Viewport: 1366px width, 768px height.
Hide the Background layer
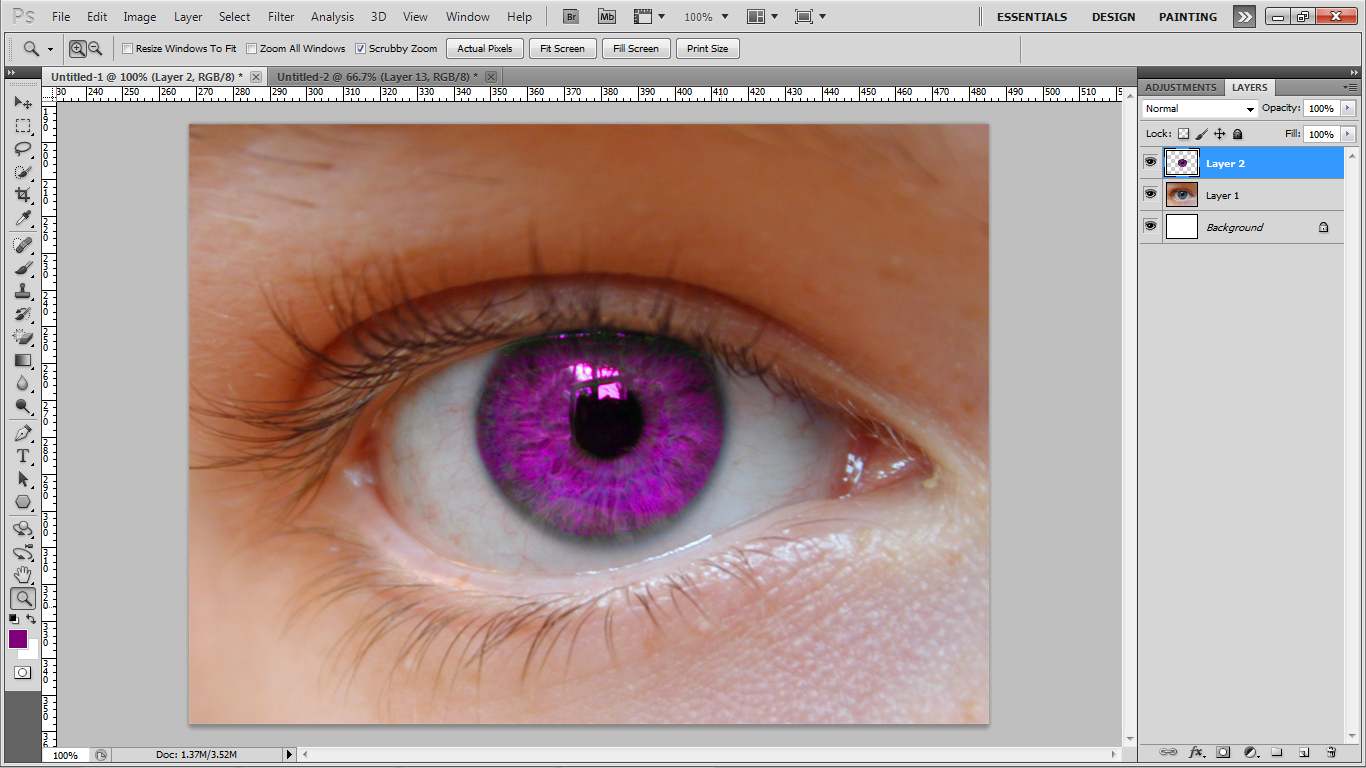click(x=1150, y=226)
